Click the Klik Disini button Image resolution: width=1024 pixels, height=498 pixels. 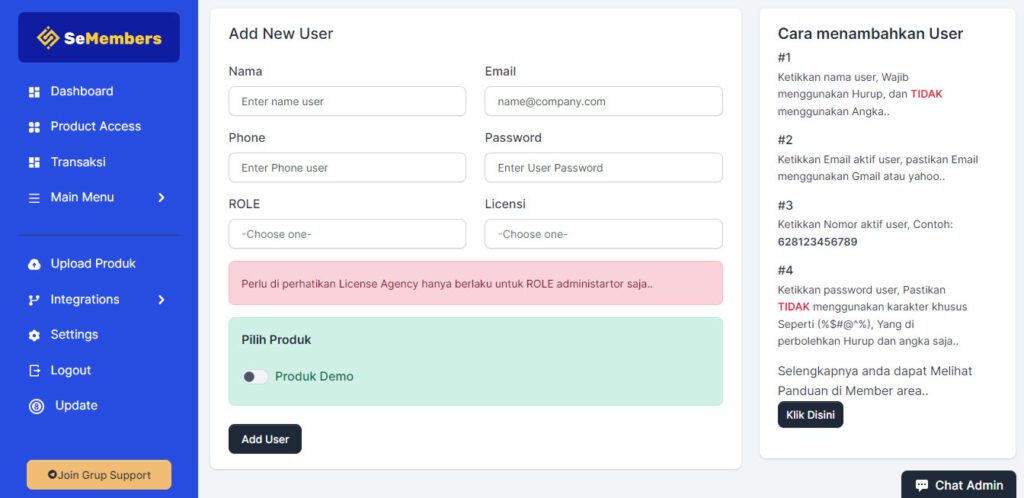coord(810,415)
